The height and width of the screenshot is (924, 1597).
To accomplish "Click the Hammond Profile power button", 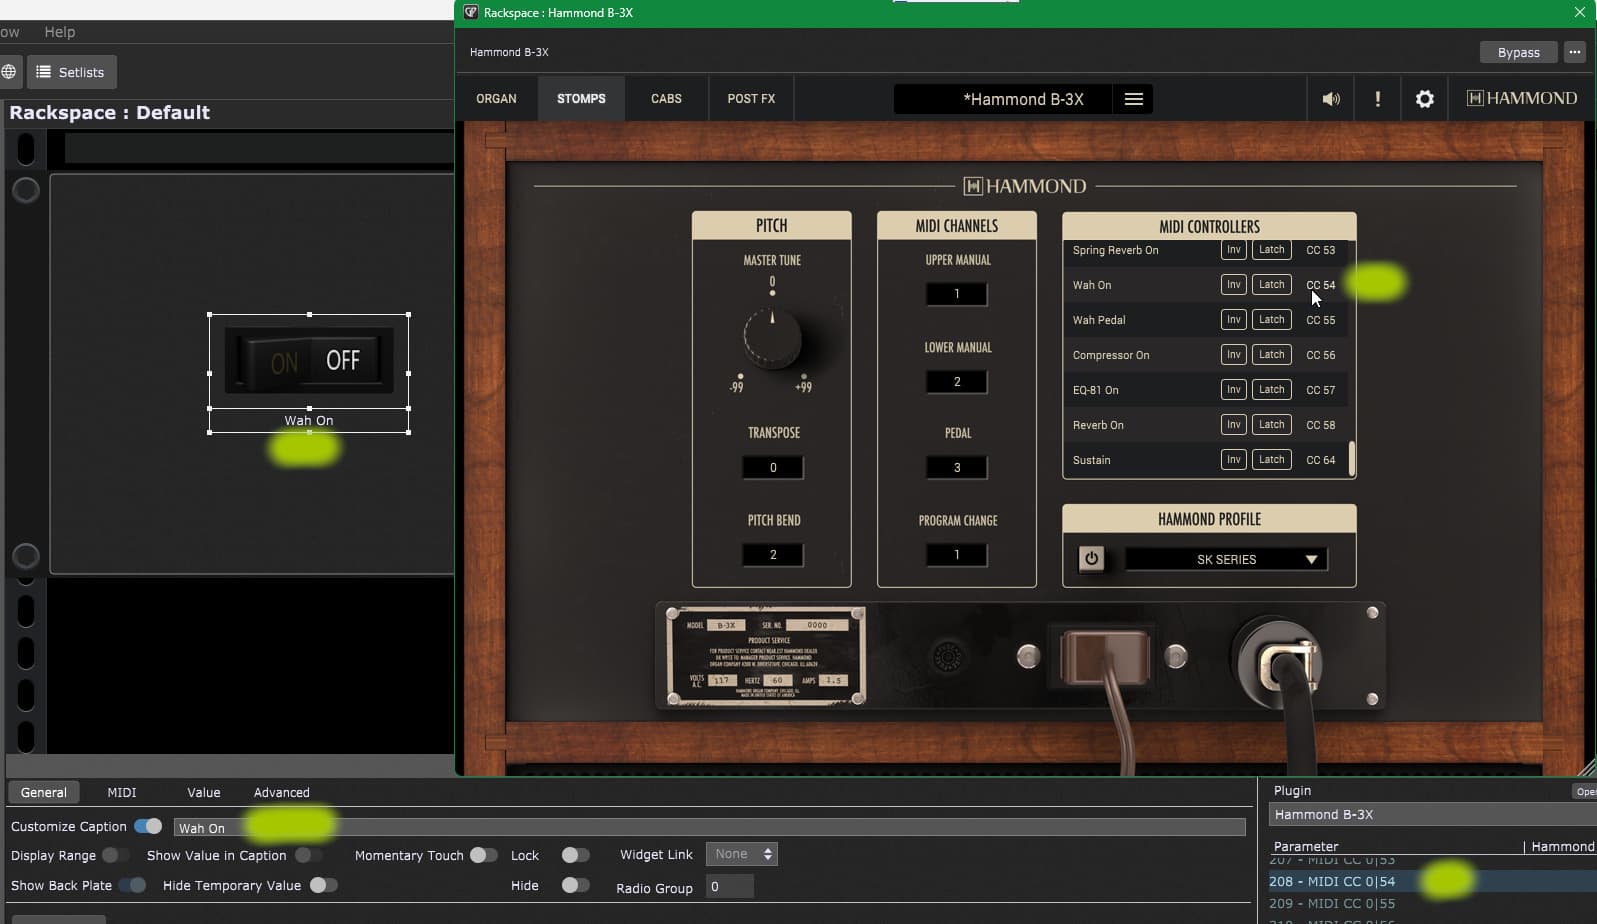I will pyautogui.click(x=1091, y=559).
